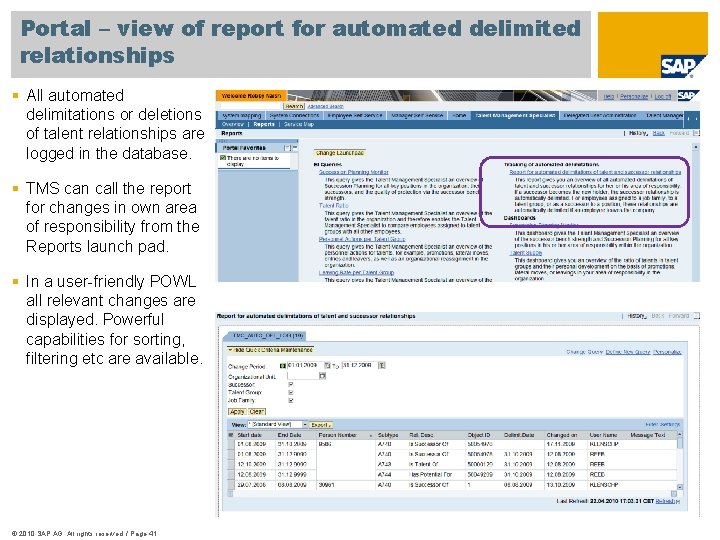Click the Delimit.Date column header

point(519,435)
